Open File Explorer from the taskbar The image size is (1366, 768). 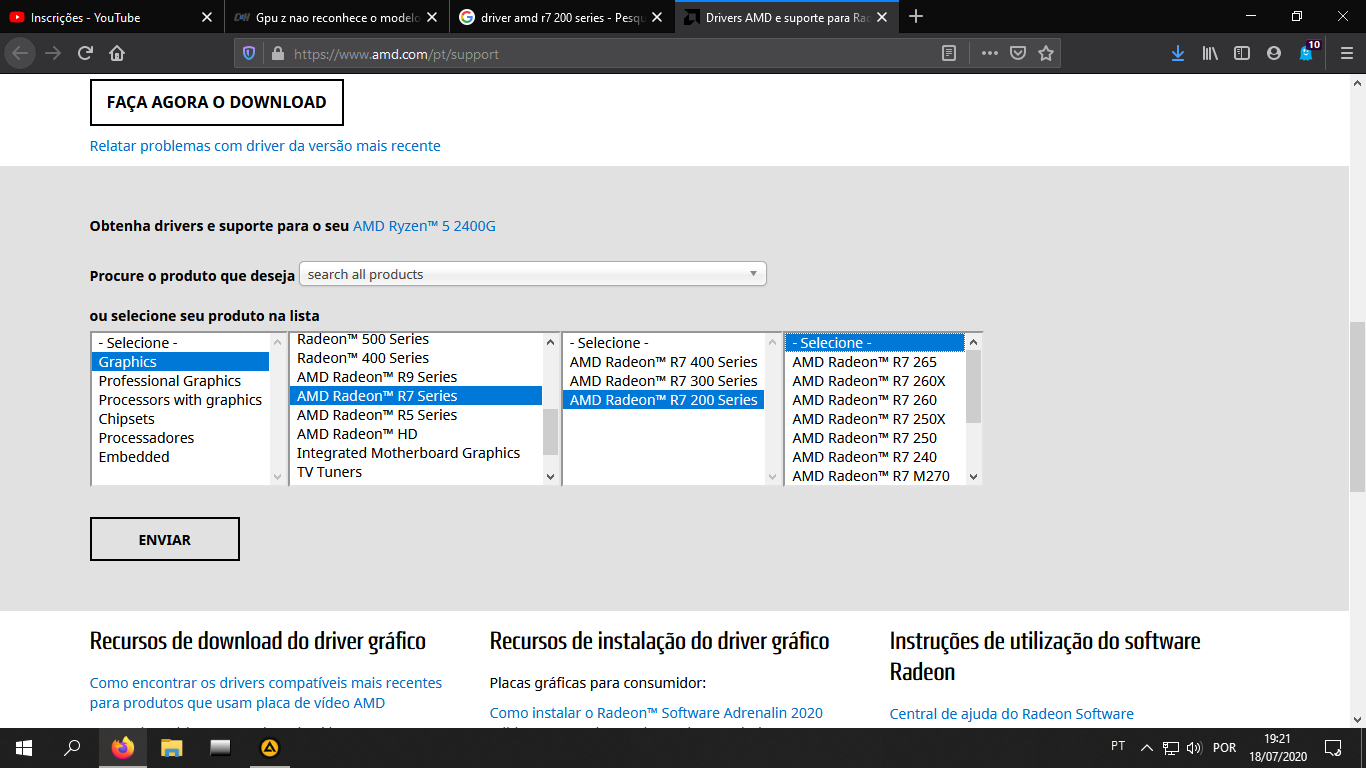(172, 748)
